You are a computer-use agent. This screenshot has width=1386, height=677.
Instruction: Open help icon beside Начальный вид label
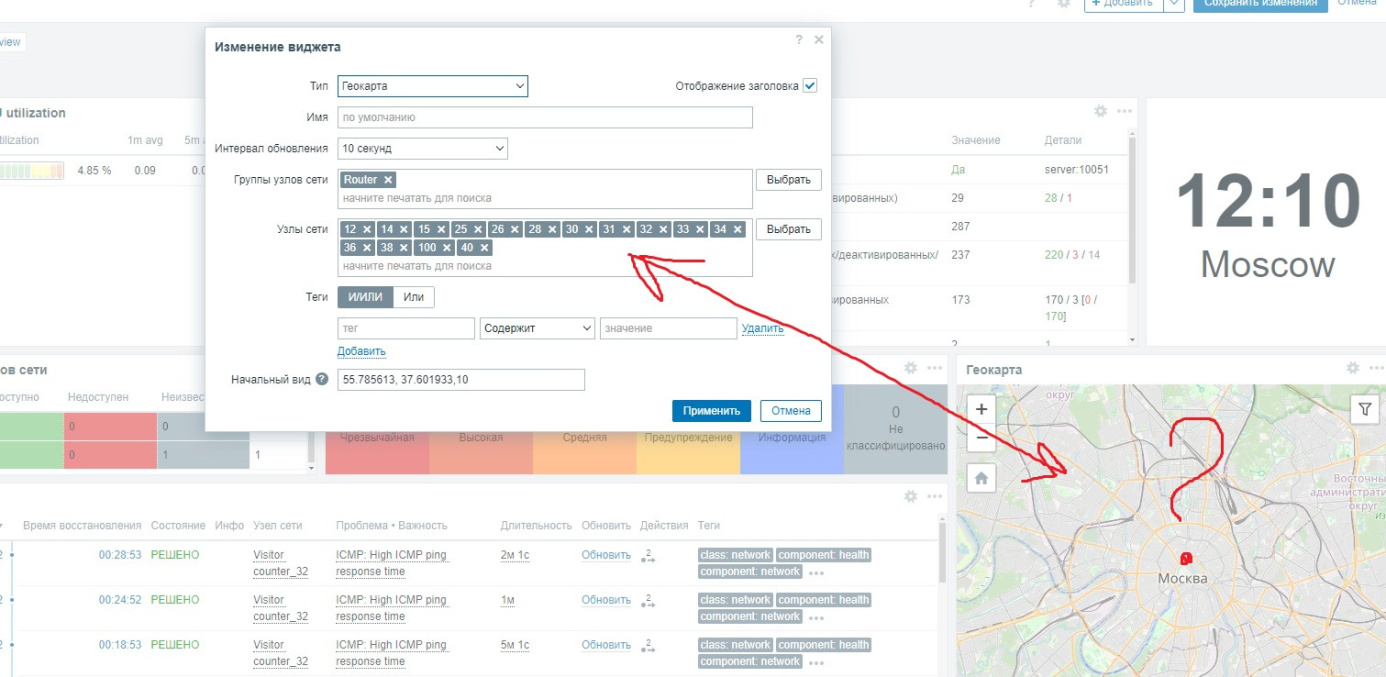coord(322,379)
